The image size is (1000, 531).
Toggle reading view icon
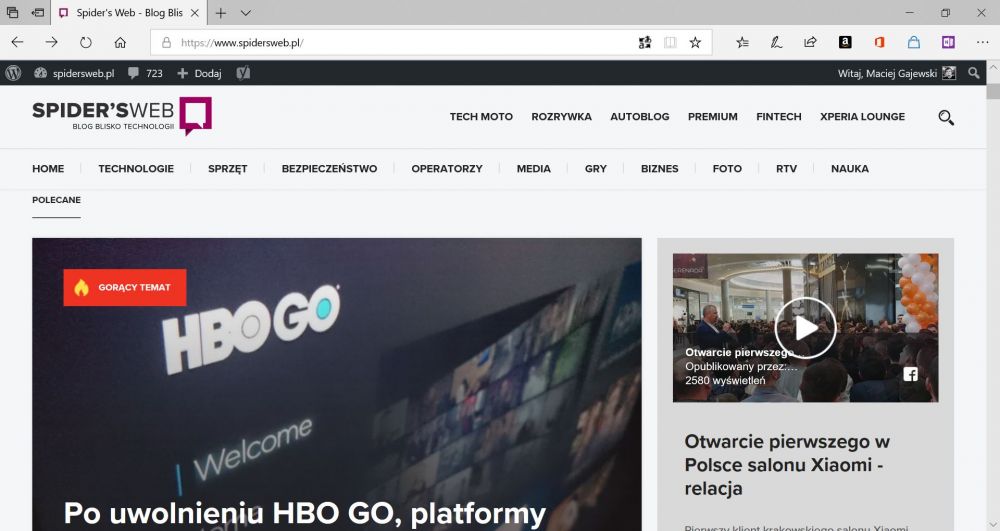(x=670, y=43)
